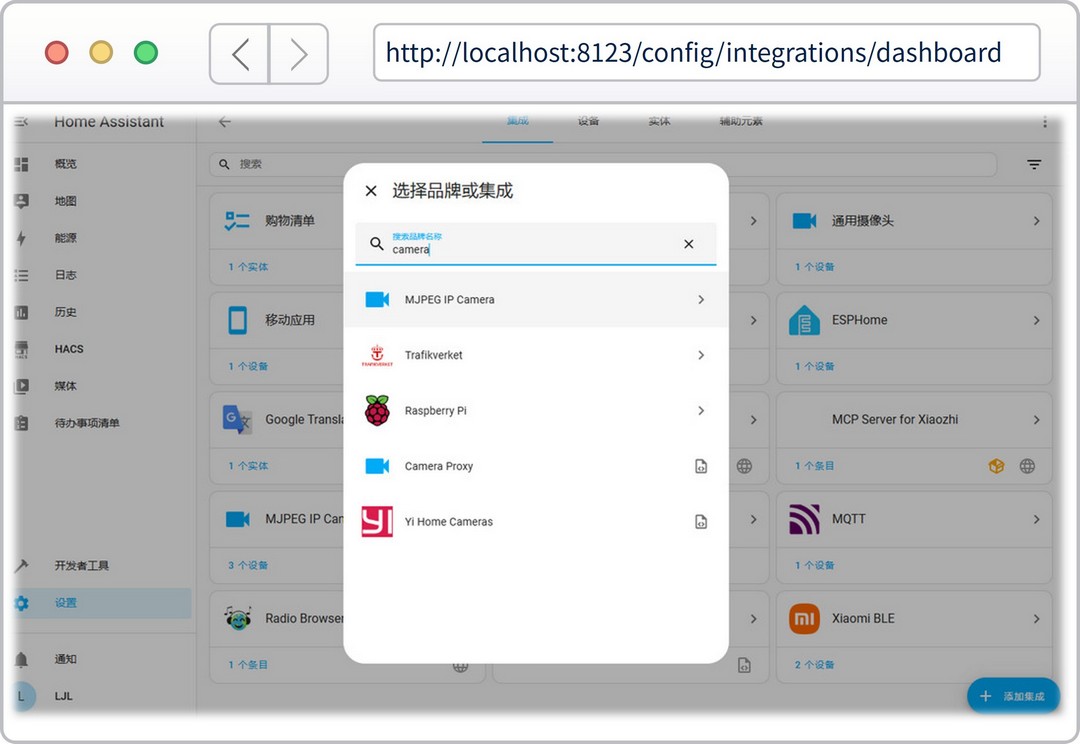Expand the 通用摄像头 card chevron
This screenshot has height=744, width=1080.
[x=1036, y=221]
